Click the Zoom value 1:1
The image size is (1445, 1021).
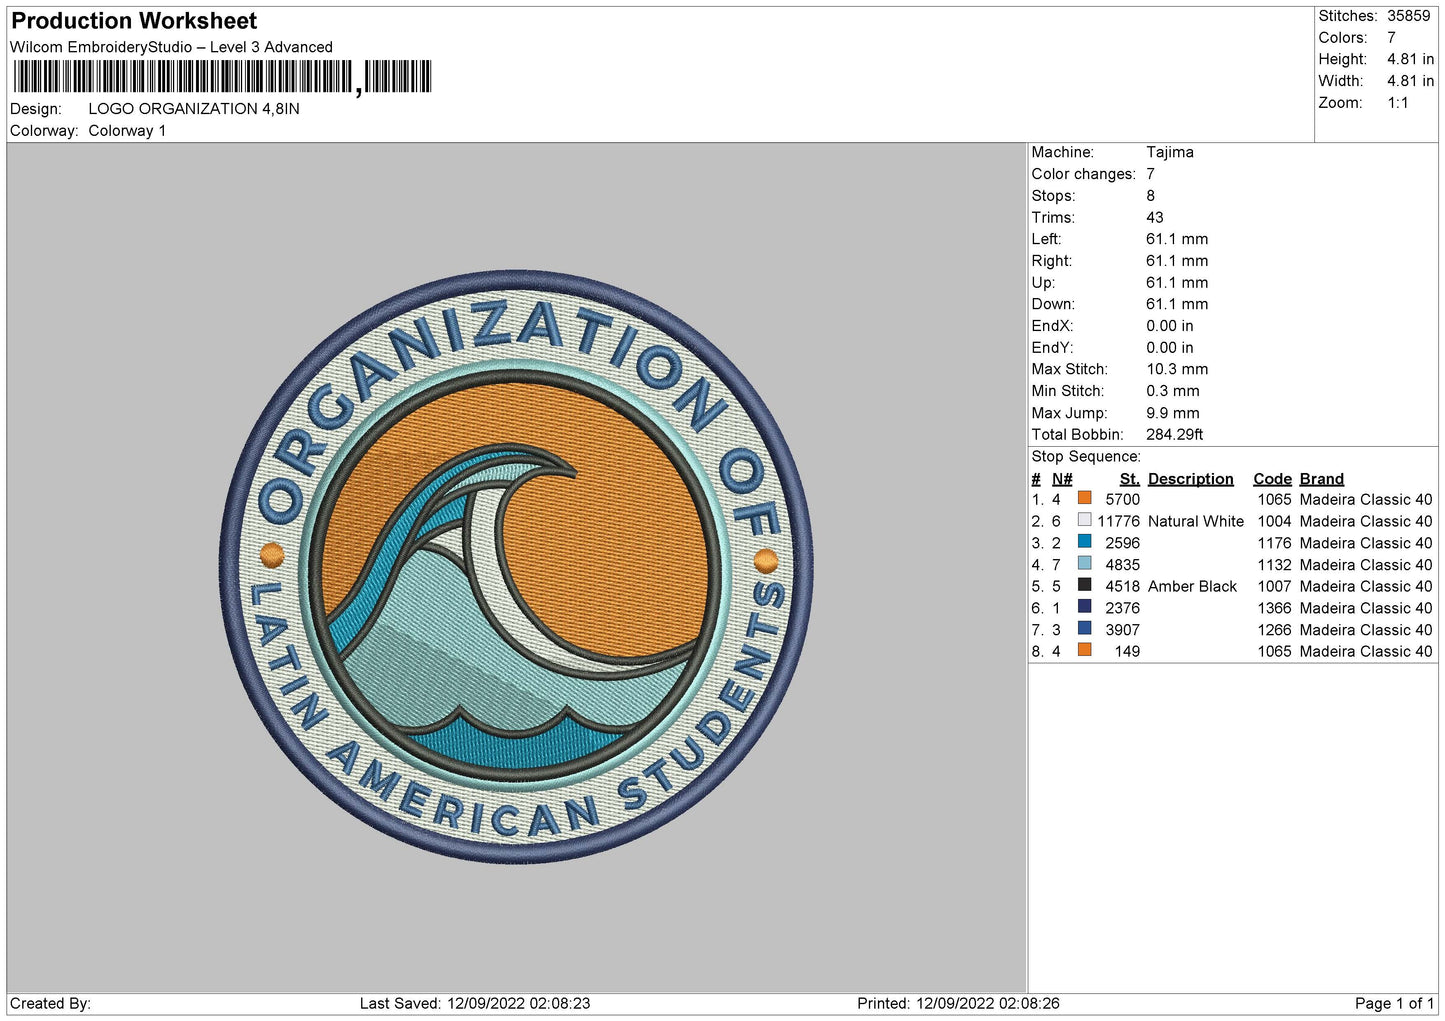[1397, 103]
